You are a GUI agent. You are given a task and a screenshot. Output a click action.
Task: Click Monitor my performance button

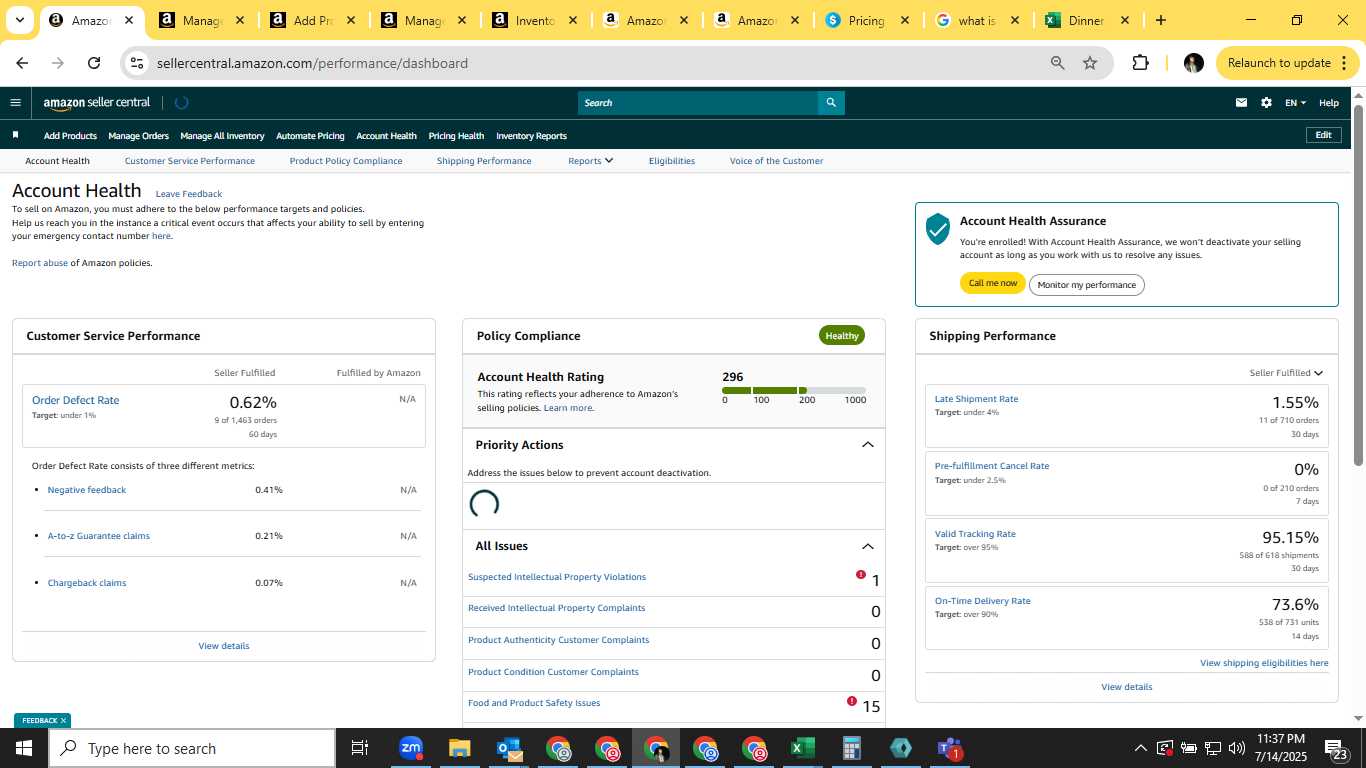click(x=1087, y=284)
